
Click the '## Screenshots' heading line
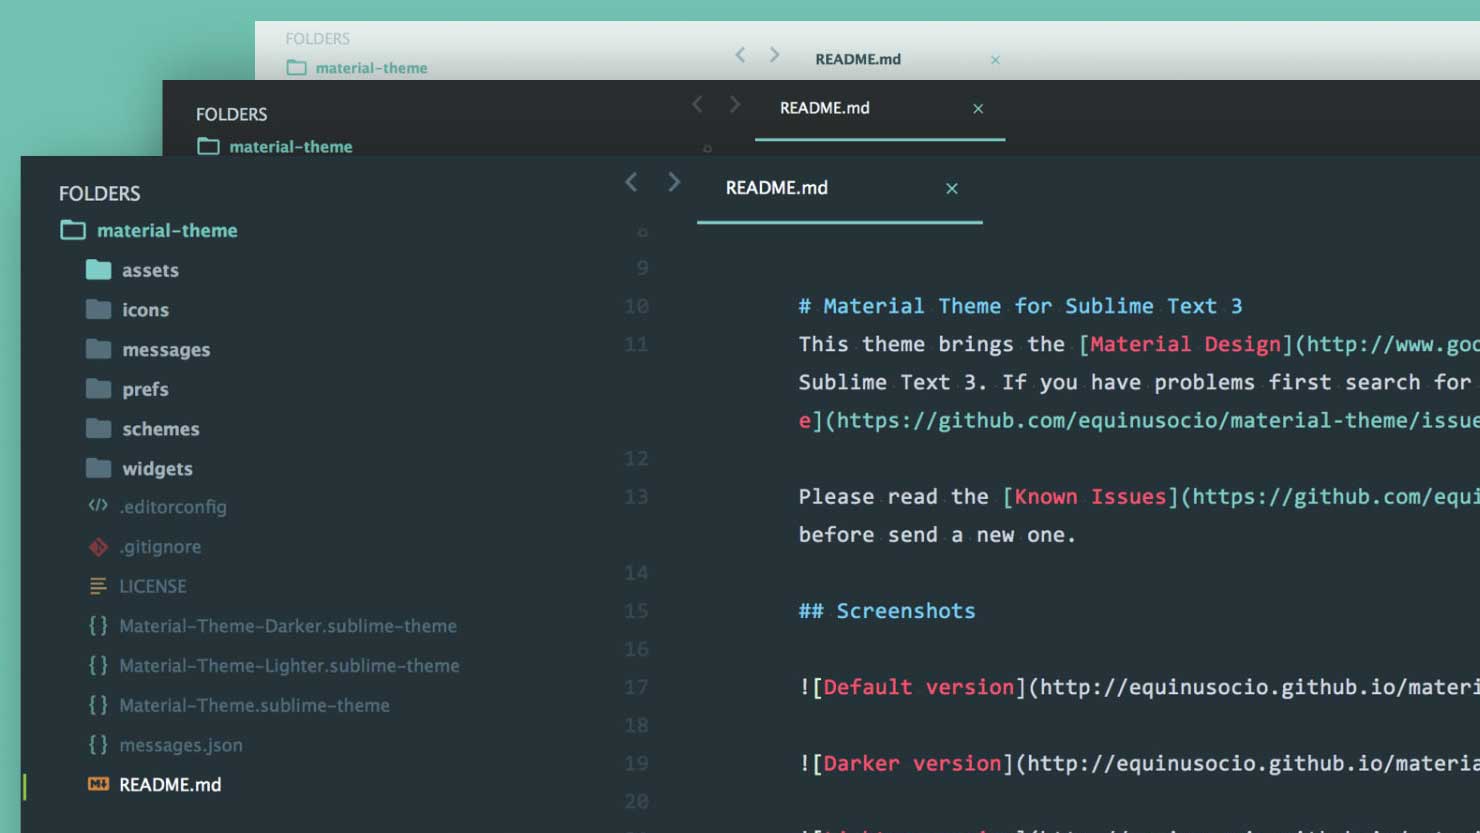coord(887,611)
